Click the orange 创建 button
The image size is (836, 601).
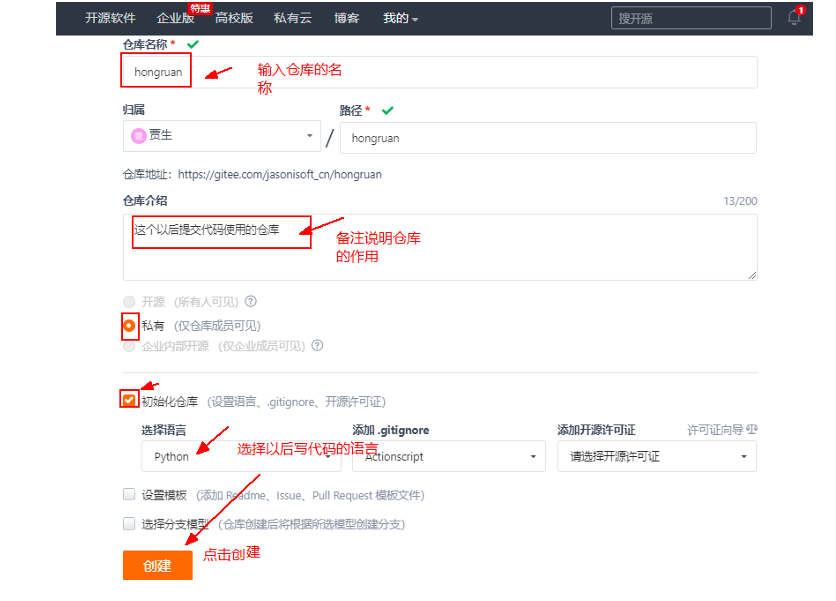pos(157,565)
